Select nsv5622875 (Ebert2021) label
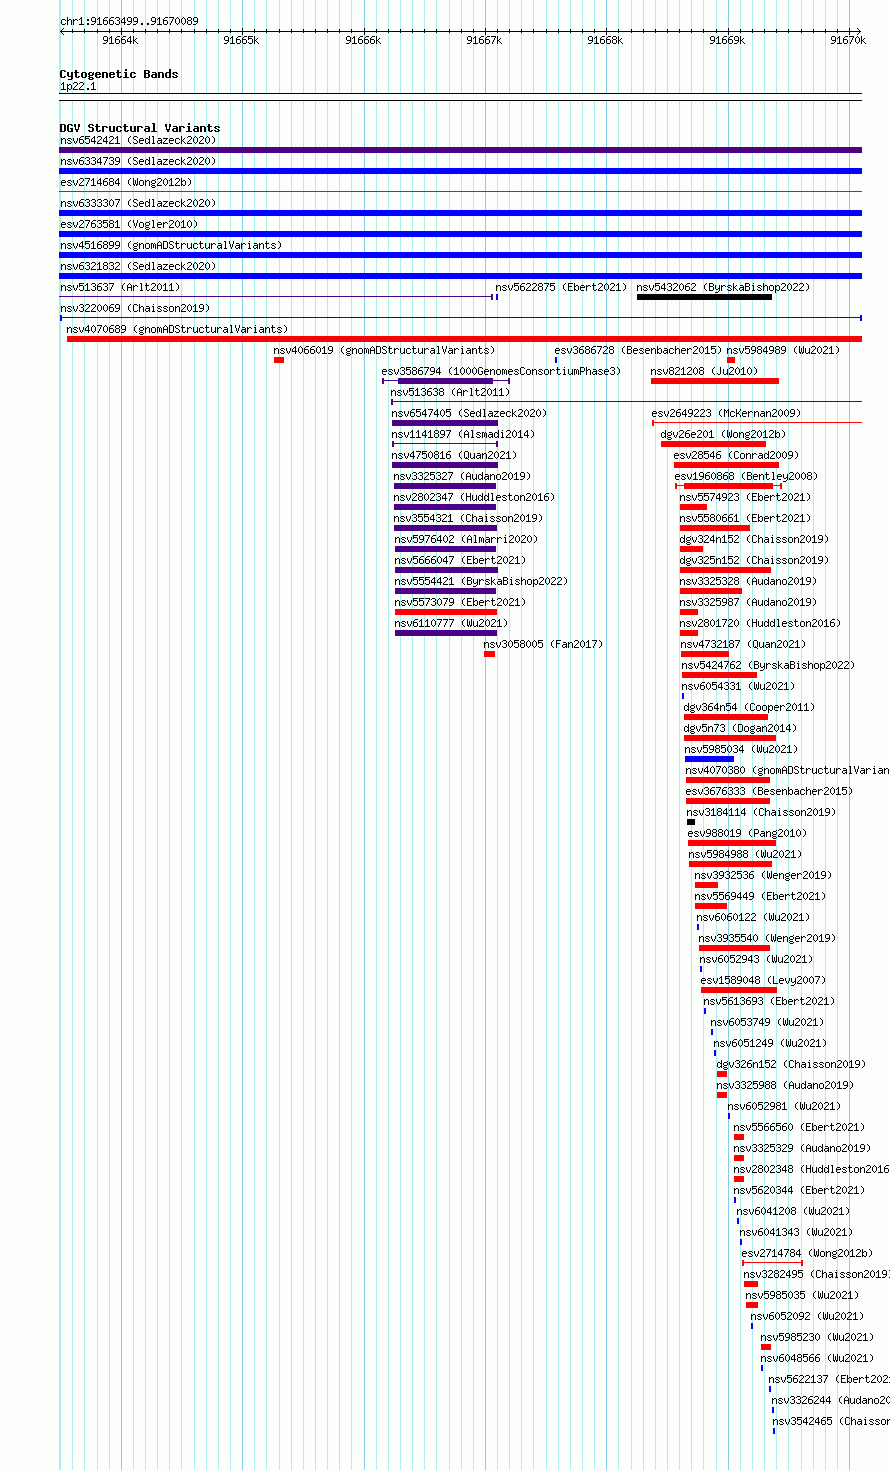 (561, 288)
